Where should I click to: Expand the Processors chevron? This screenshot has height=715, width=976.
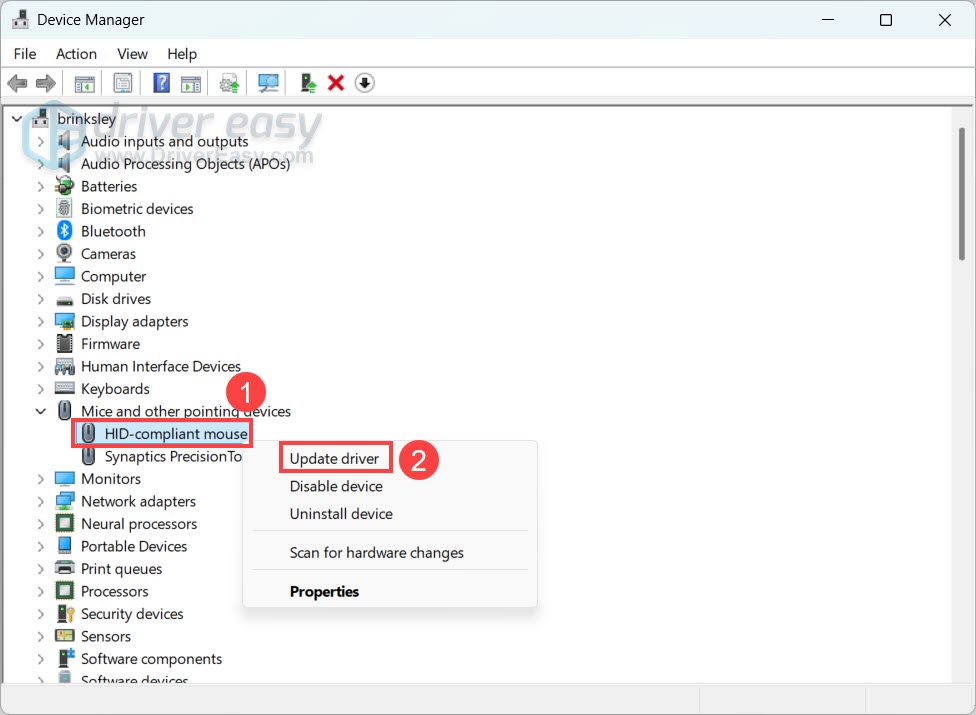[x=40, y=591]
